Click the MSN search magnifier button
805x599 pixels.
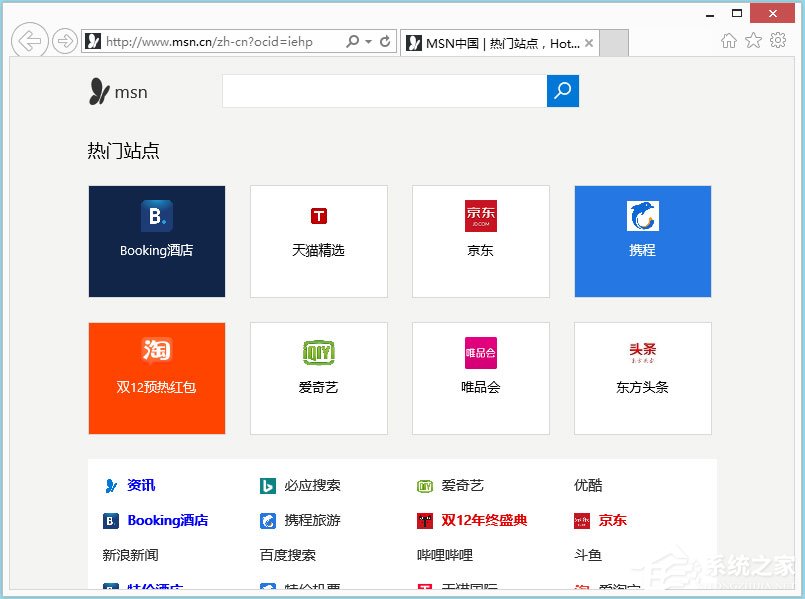563,90
